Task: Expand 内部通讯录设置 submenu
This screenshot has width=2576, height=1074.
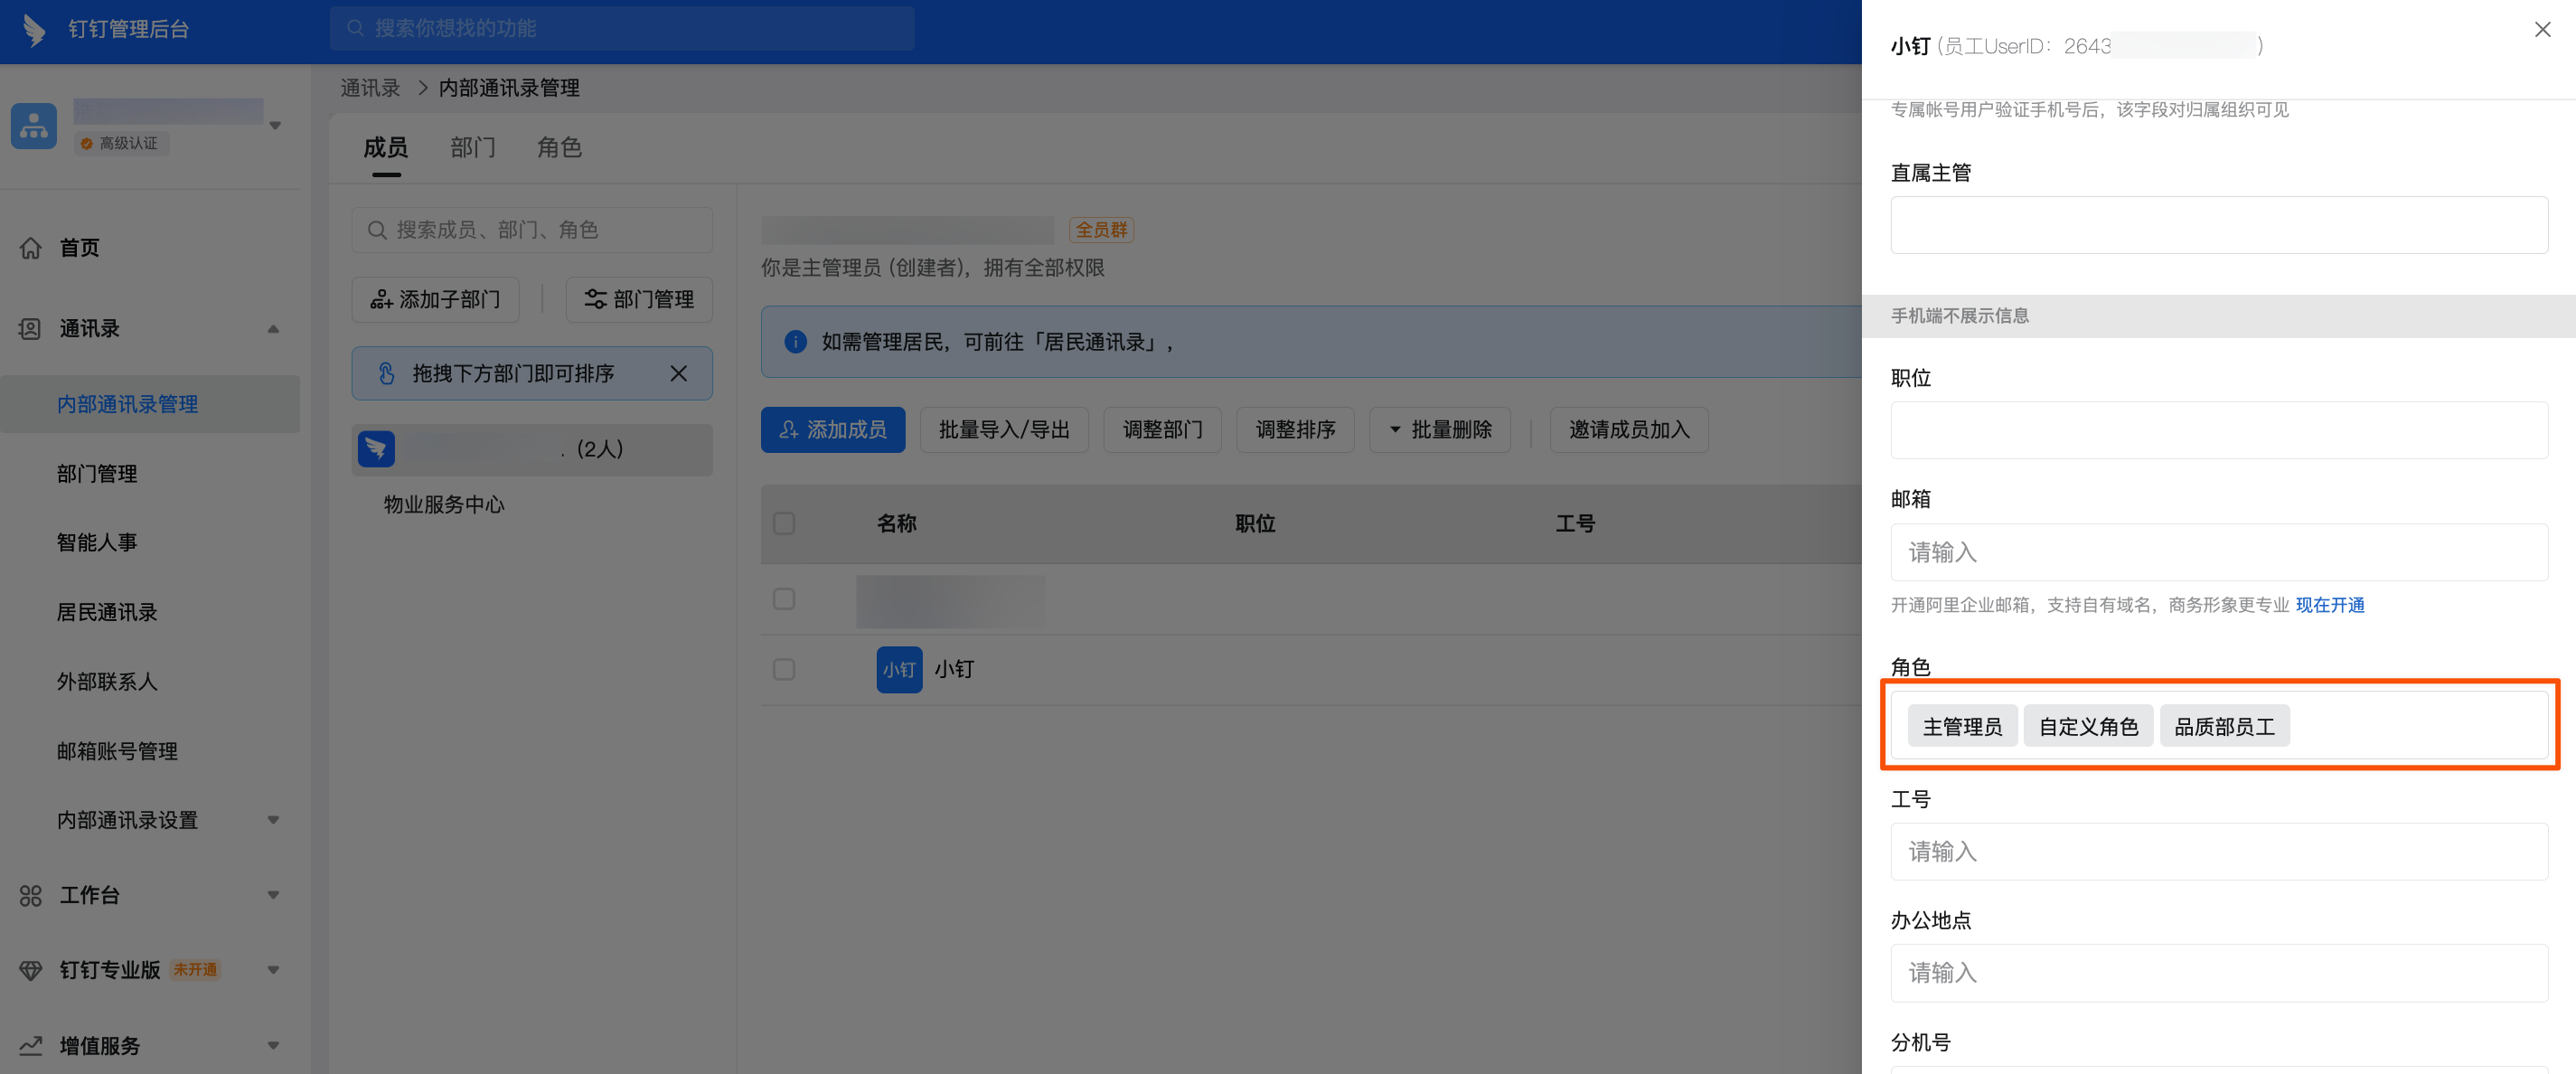Action: [273, 821]
